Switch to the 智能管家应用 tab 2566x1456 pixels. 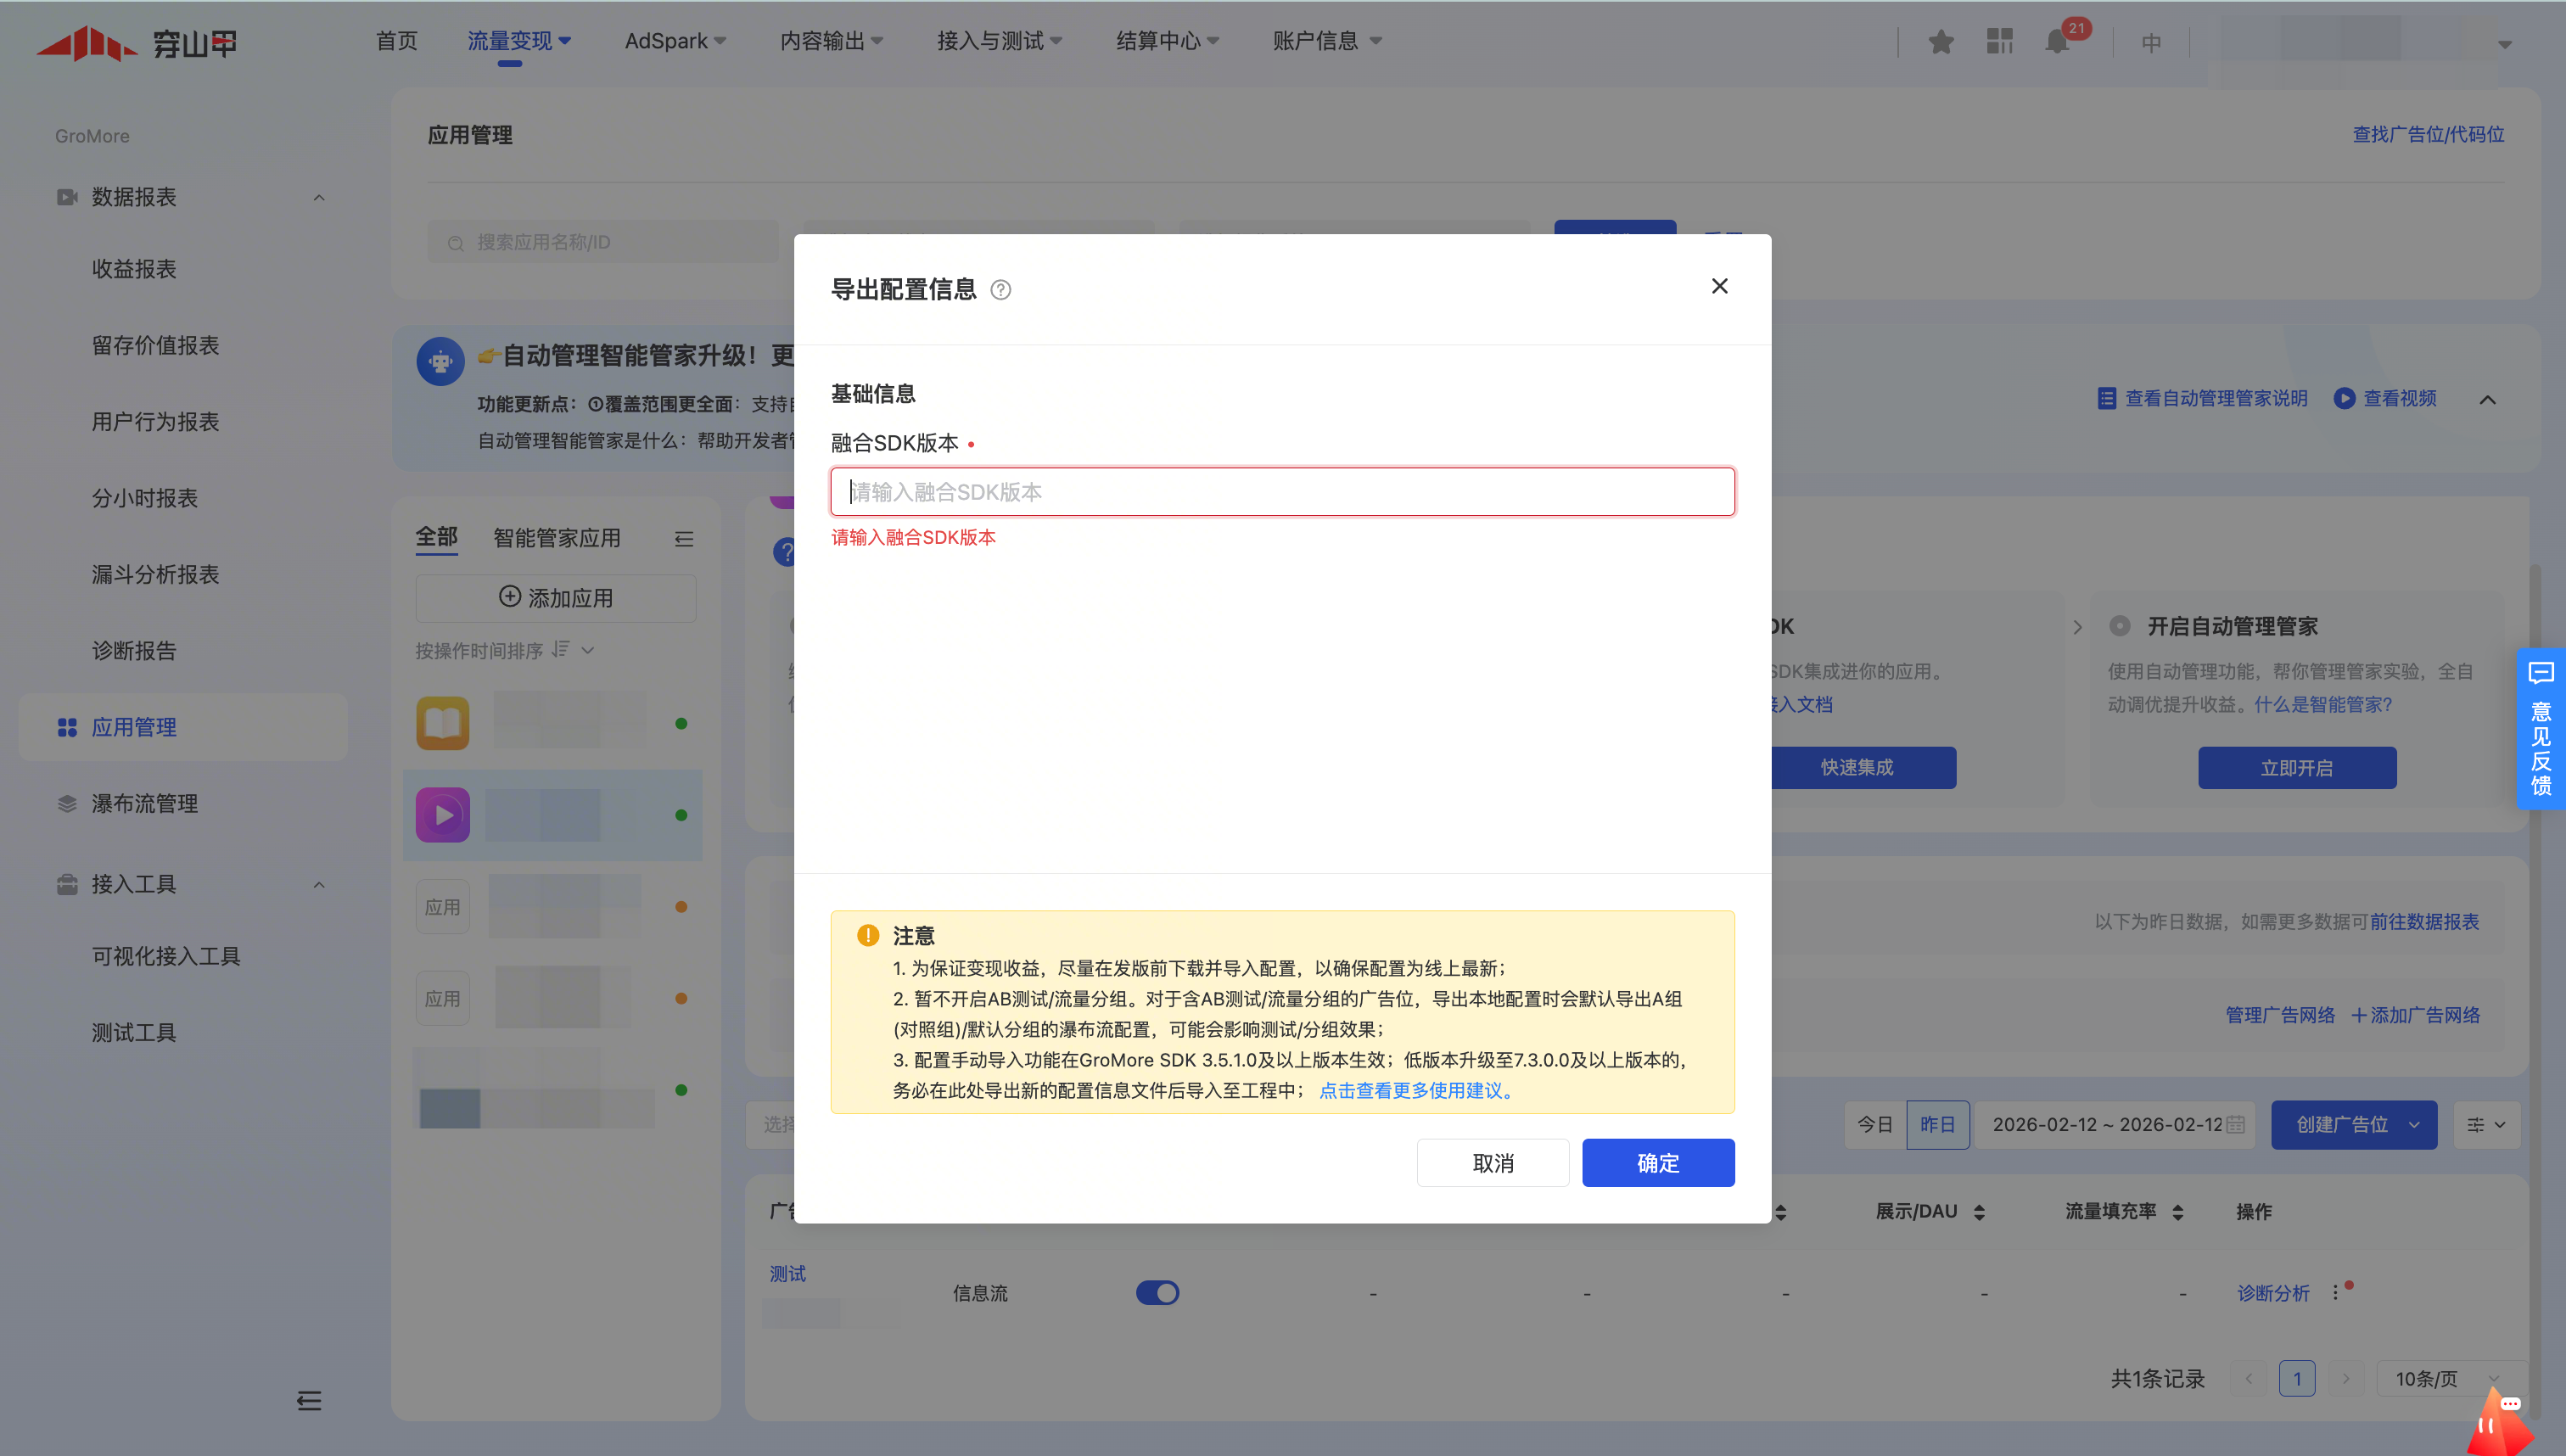pos(557,538)
